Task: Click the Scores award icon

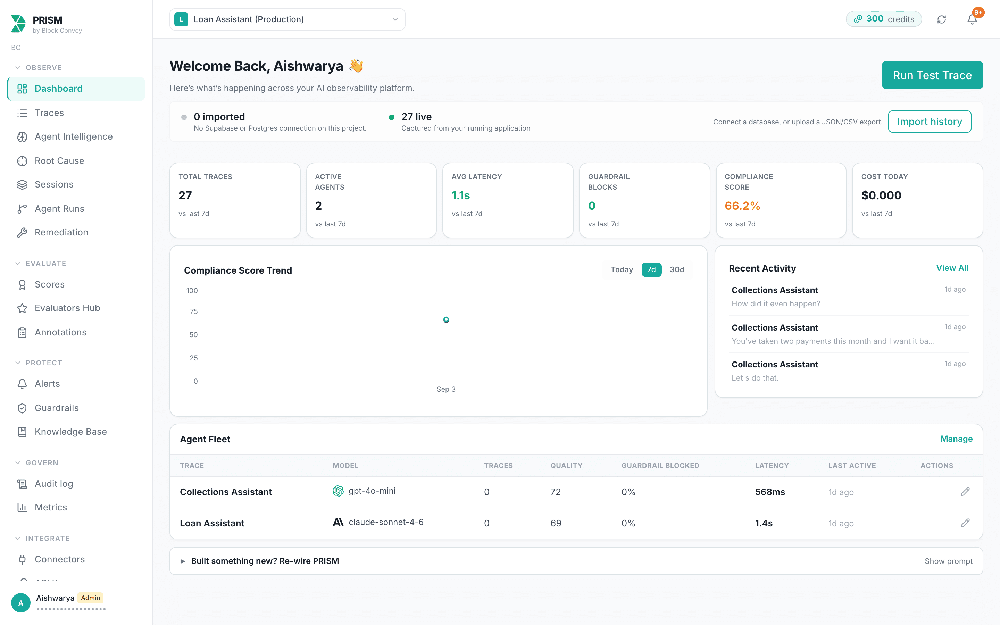Action: click(x=22, y=284)
